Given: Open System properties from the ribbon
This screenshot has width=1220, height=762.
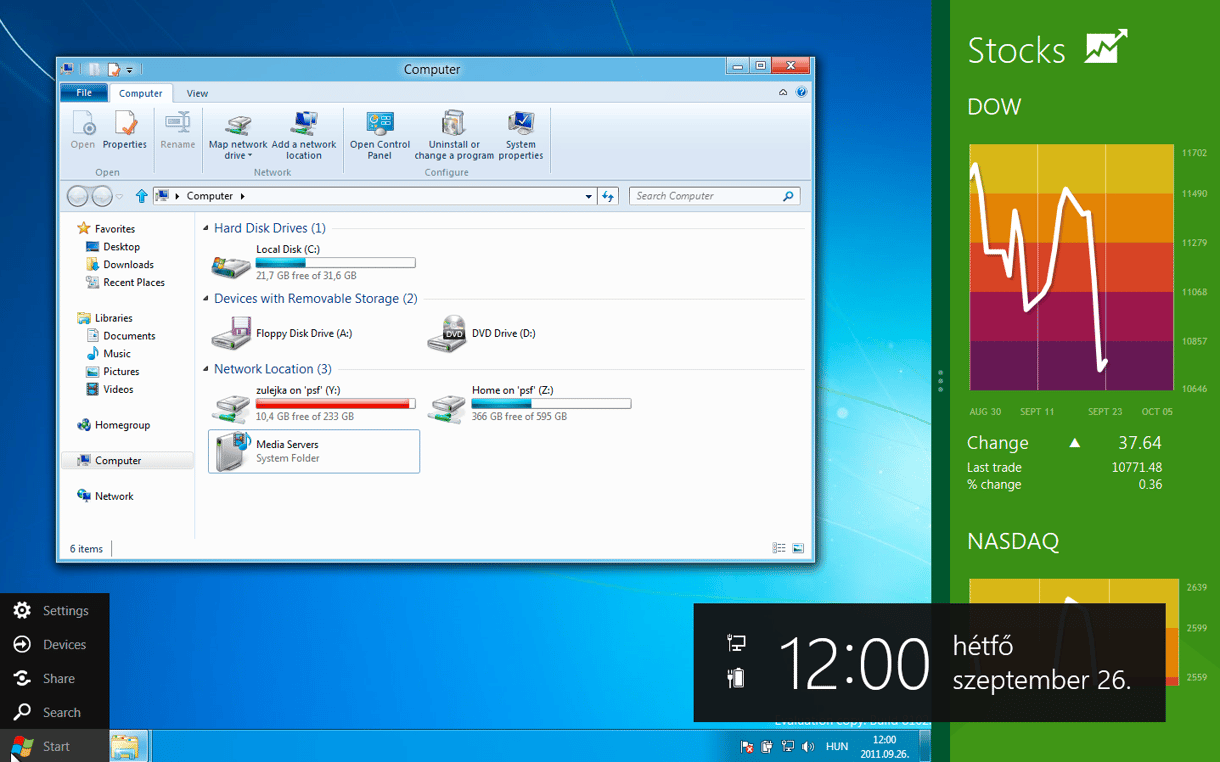Looking at the screenshot, I should coord(521,135).
